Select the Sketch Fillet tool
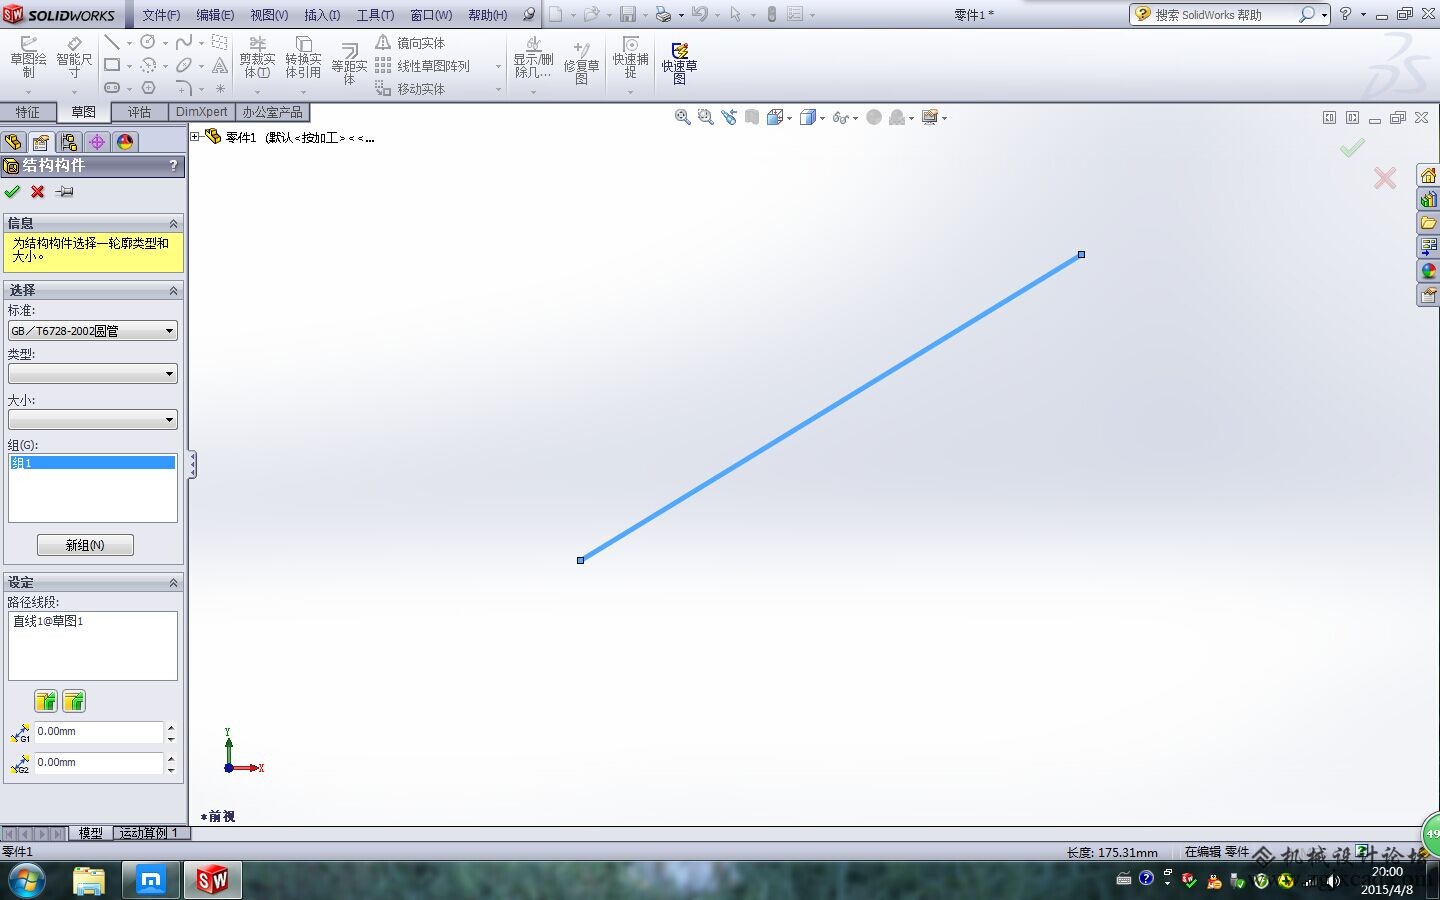Viewport: 1440px width, 900px height. 184,88
